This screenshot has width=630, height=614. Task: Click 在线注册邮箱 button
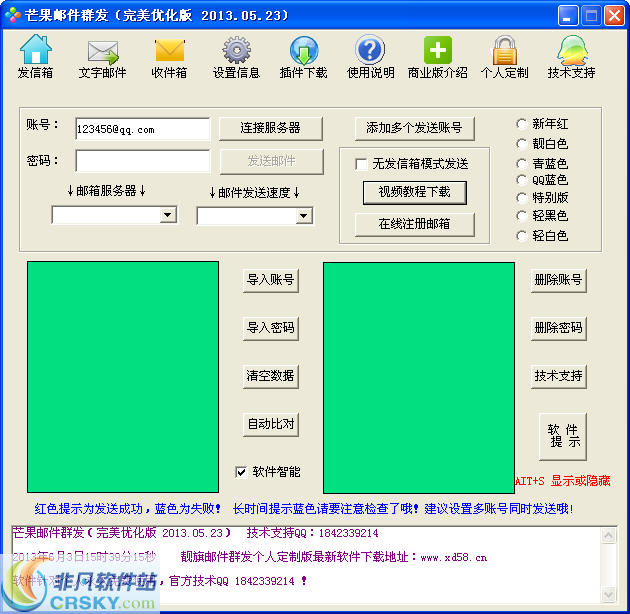(x=415, y=224)
